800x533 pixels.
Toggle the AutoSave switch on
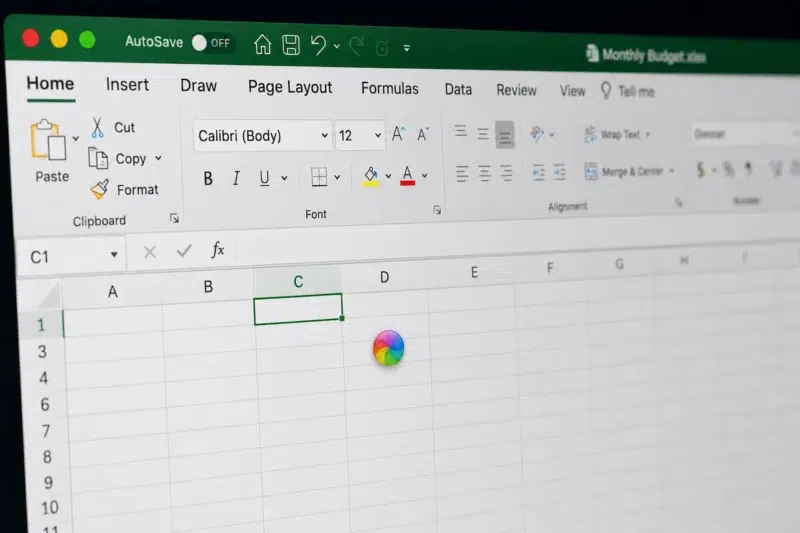click(x=213, y=43)
